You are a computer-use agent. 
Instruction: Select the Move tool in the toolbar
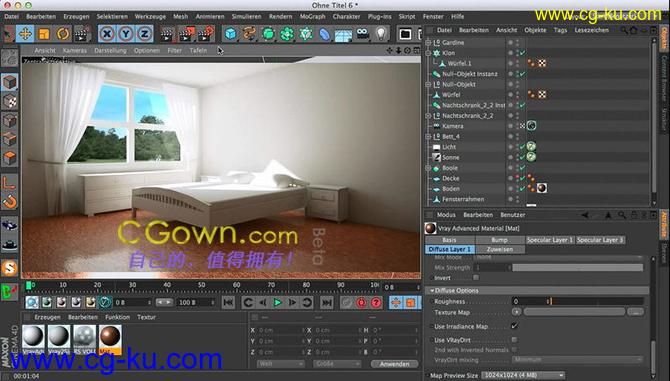click(25, 34)
